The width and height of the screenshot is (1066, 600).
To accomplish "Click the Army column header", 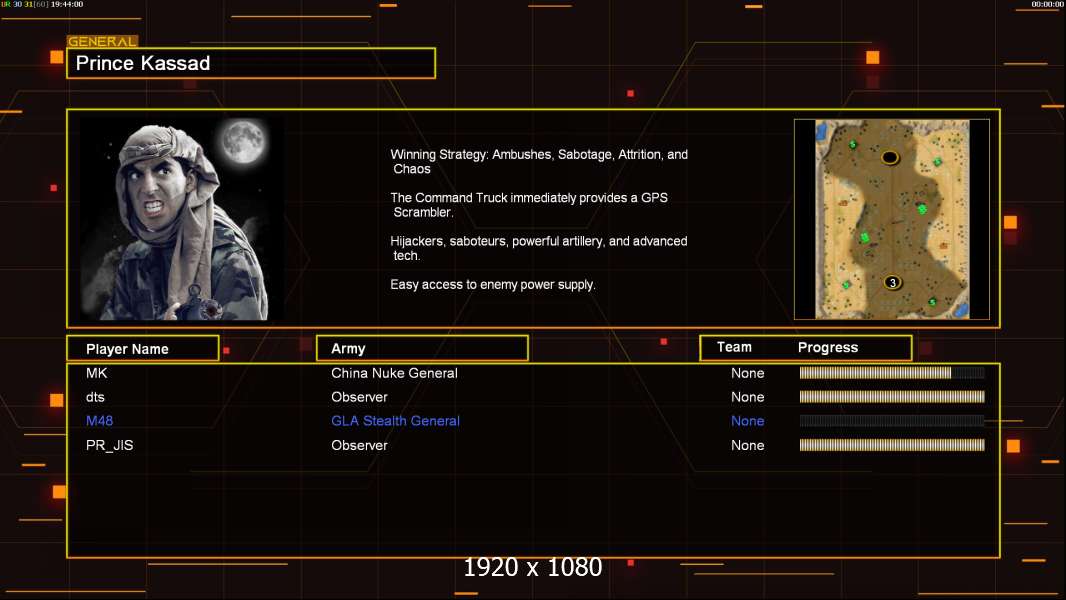I will tap(422, 349).
